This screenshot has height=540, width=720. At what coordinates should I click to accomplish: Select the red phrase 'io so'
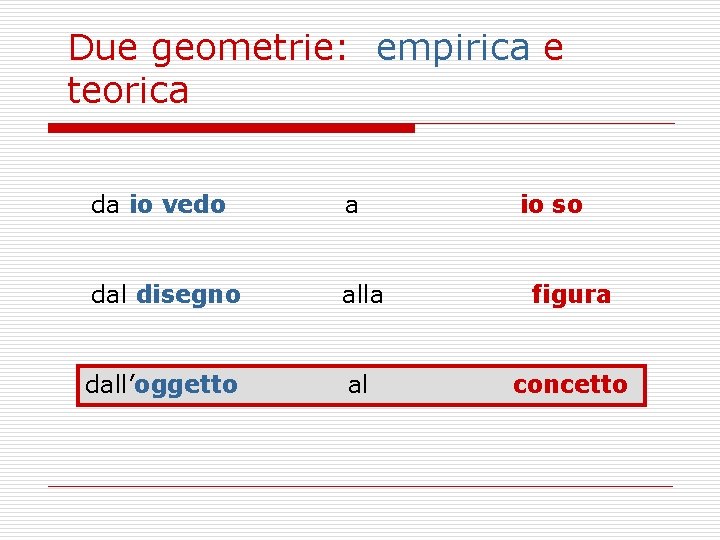coord(551,204)
